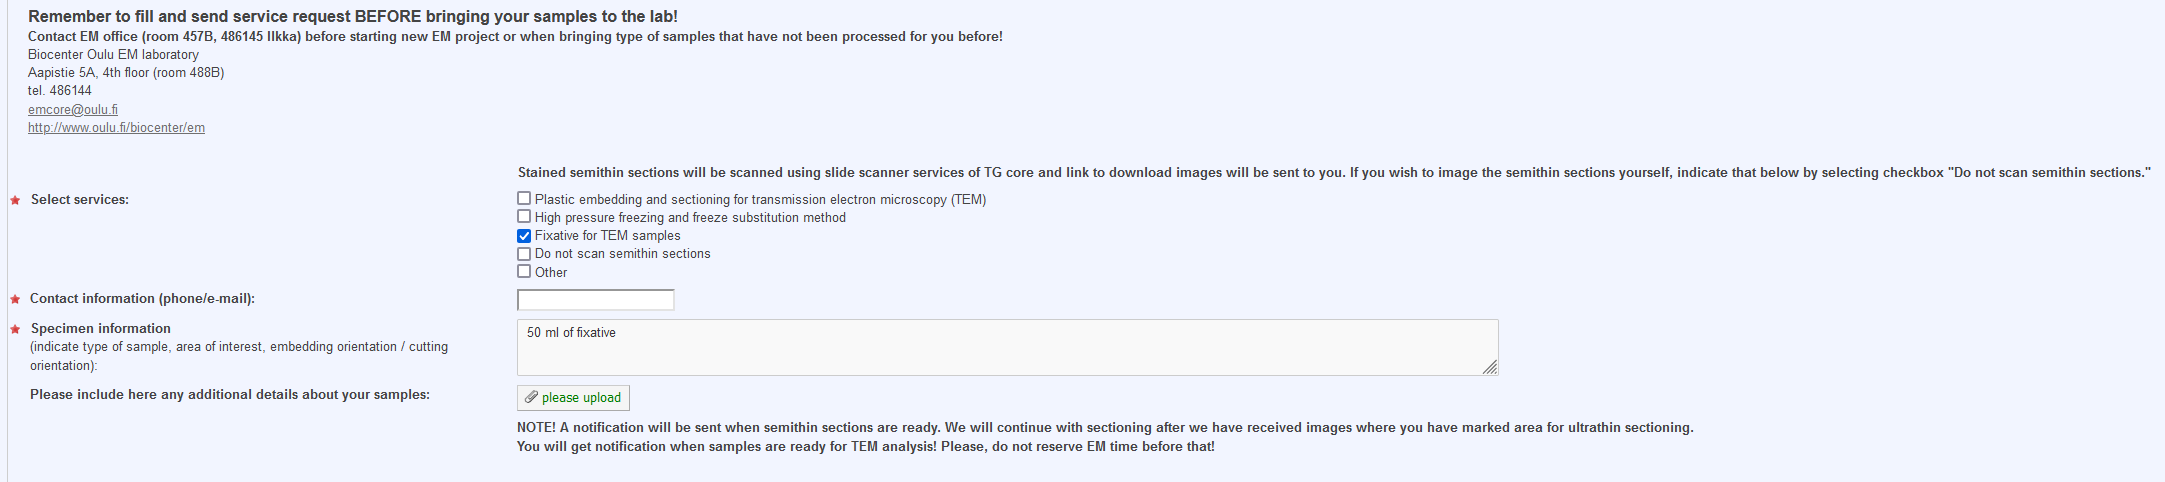Image resolution: width=2165 pixels, height=482 pixels.
Task: Click the red star beside Contact information
Action: tap(15, 300)
